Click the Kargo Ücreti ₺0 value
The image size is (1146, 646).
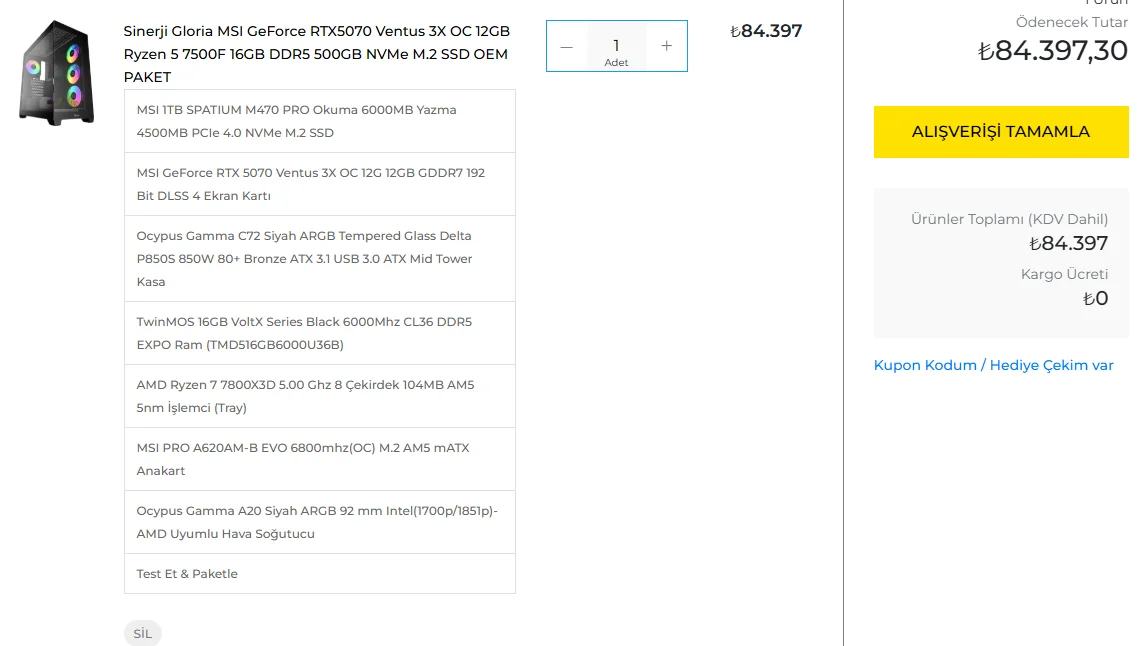coord(1095,298)
